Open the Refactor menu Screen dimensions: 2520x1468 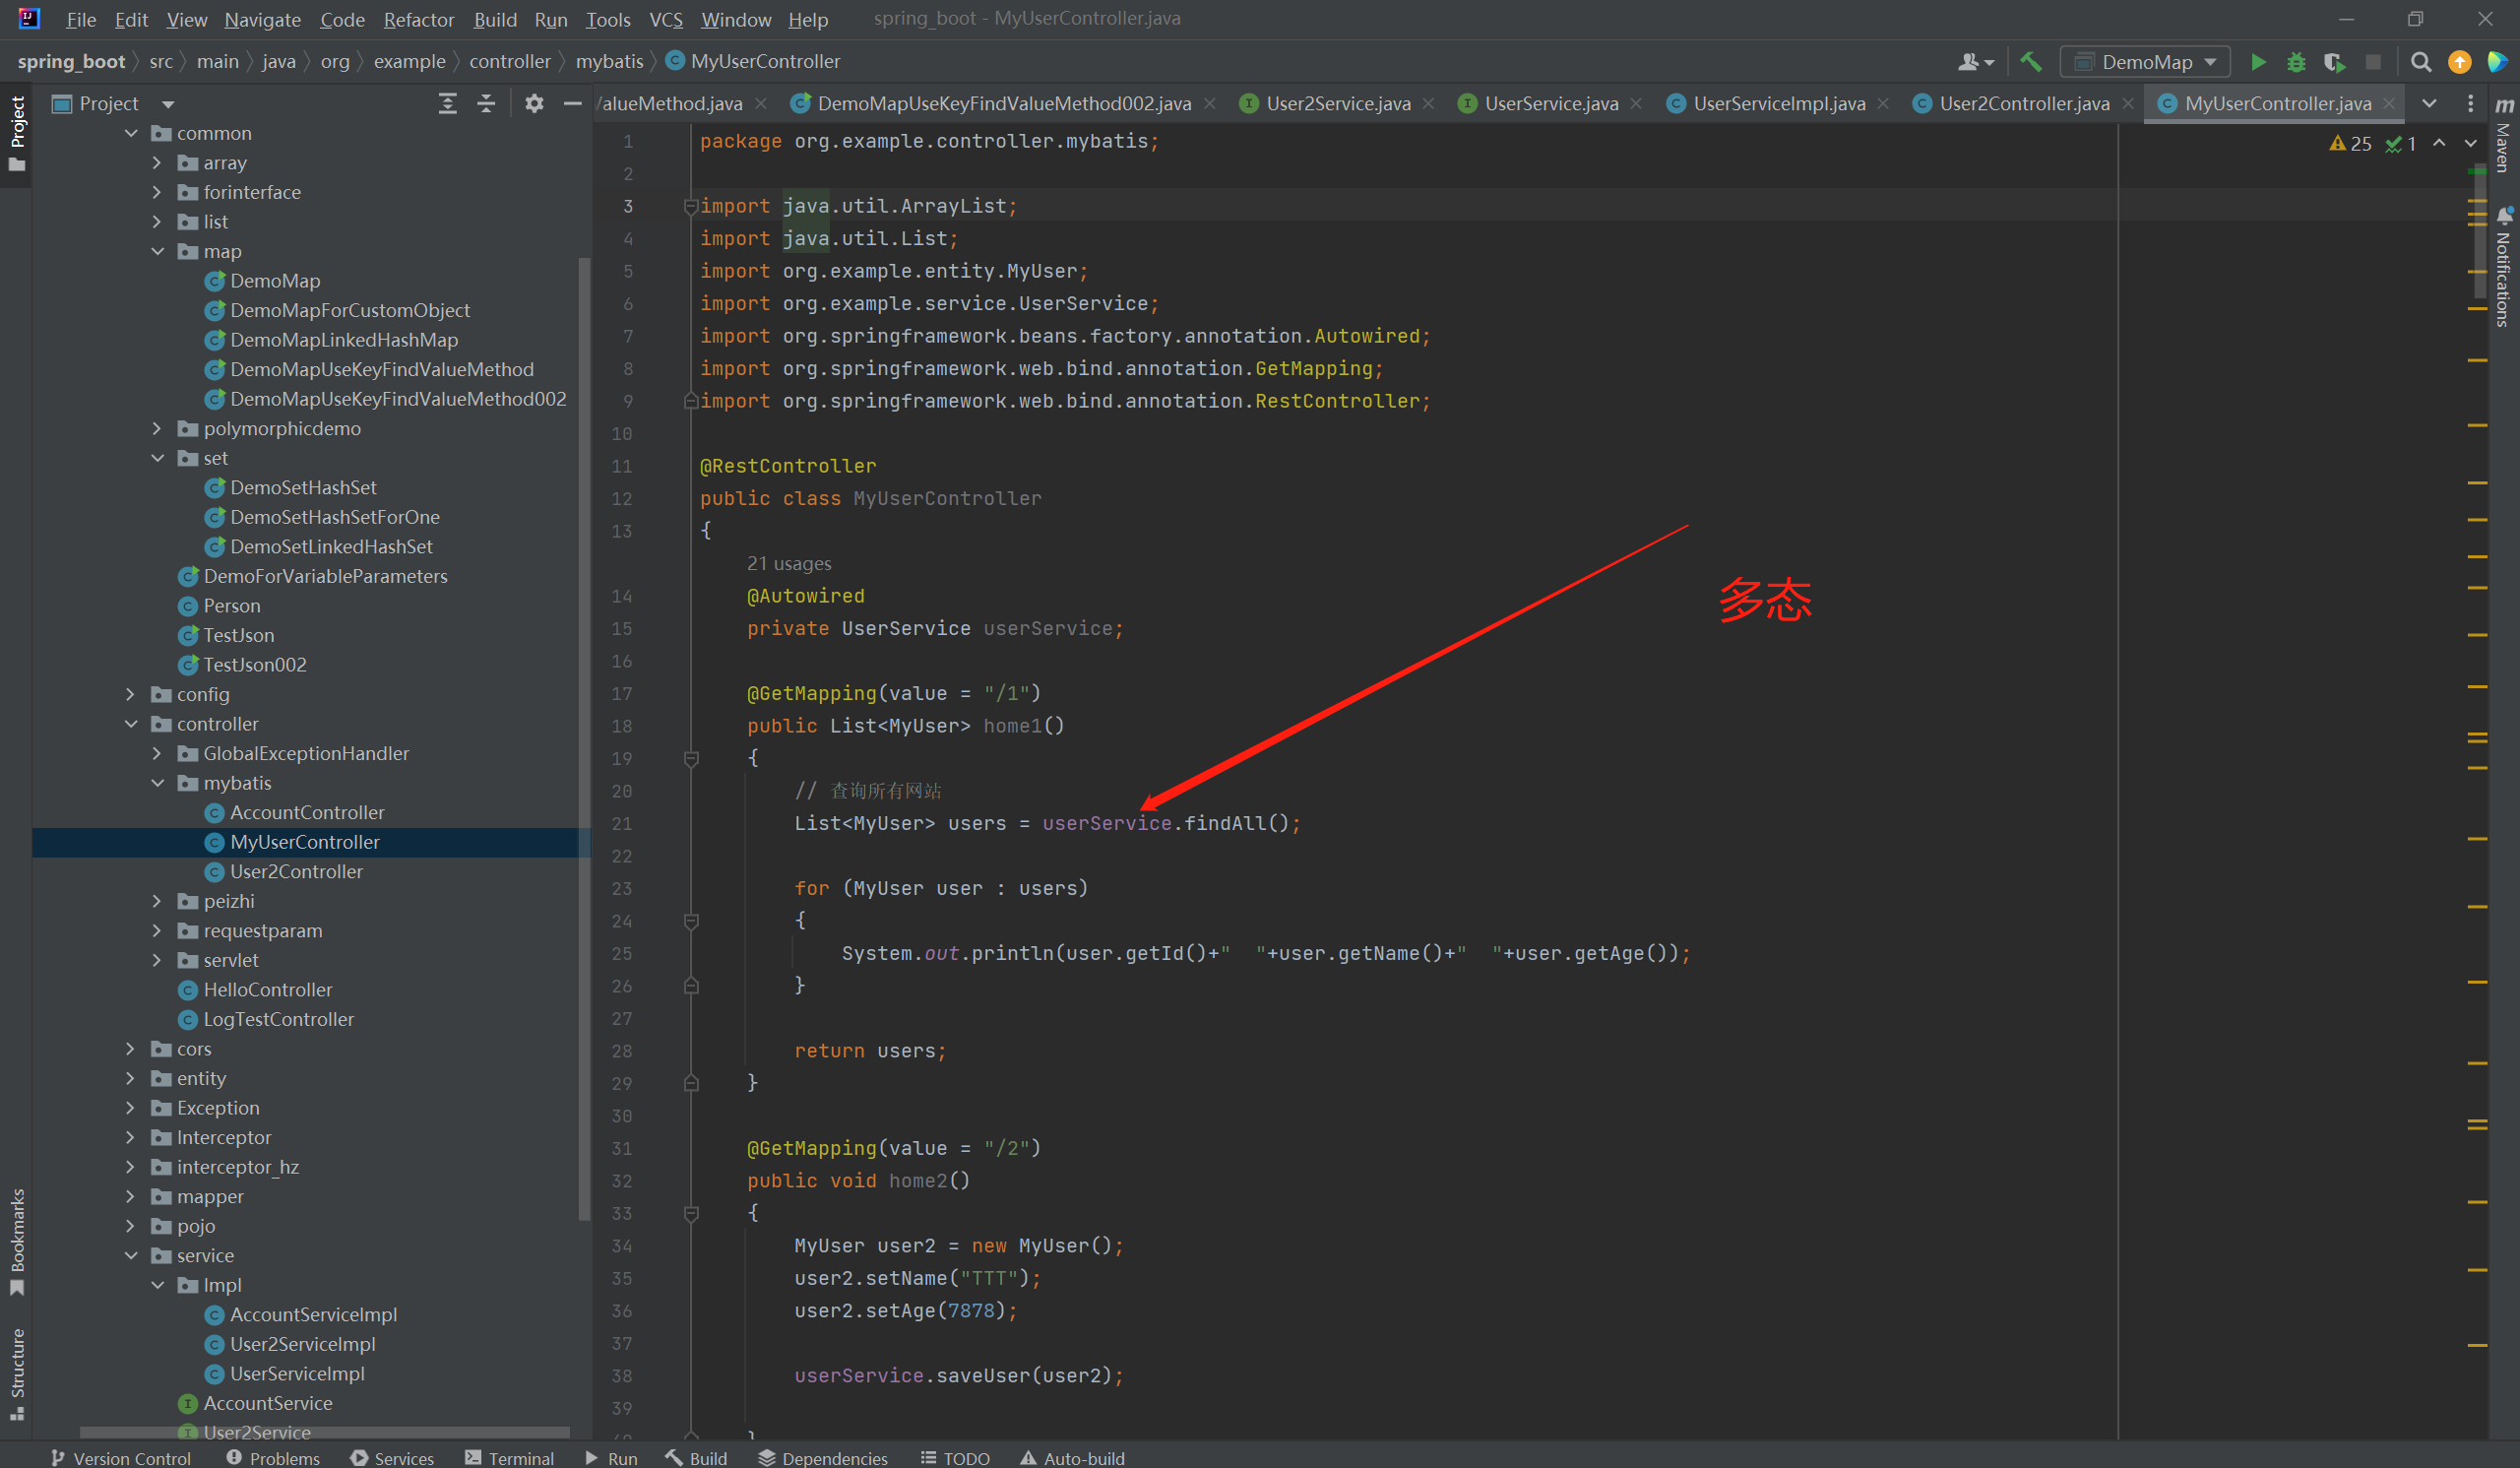click(418, 19)
